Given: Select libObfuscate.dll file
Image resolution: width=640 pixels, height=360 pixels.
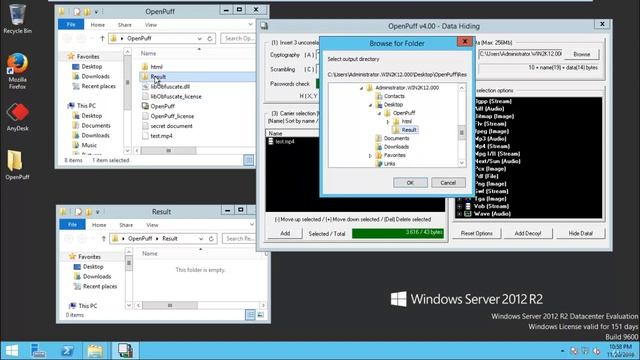Looking at the screenshot, I should (170, 87).
